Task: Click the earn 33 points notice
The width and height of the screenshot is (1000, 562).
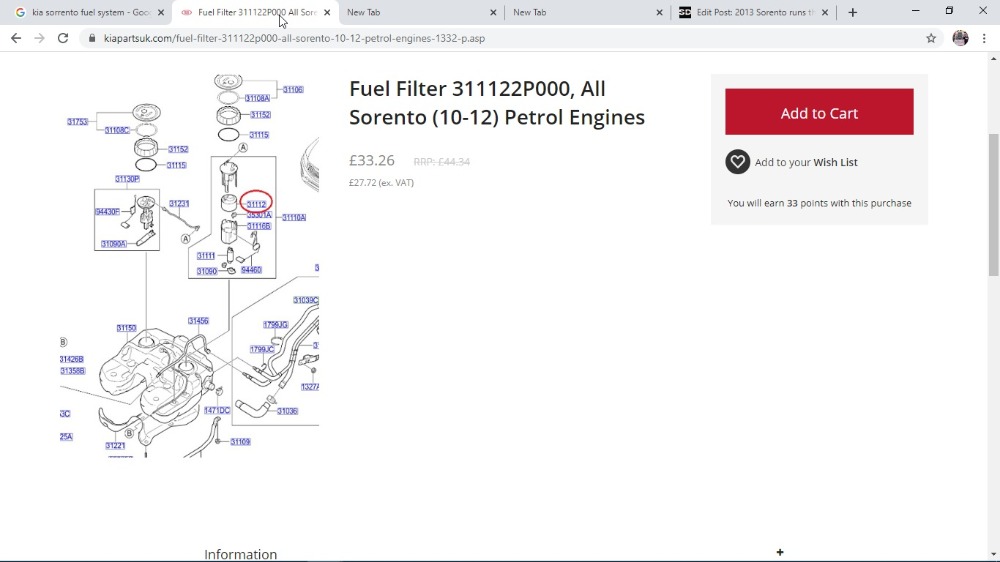Action: (x=819, y=203)
